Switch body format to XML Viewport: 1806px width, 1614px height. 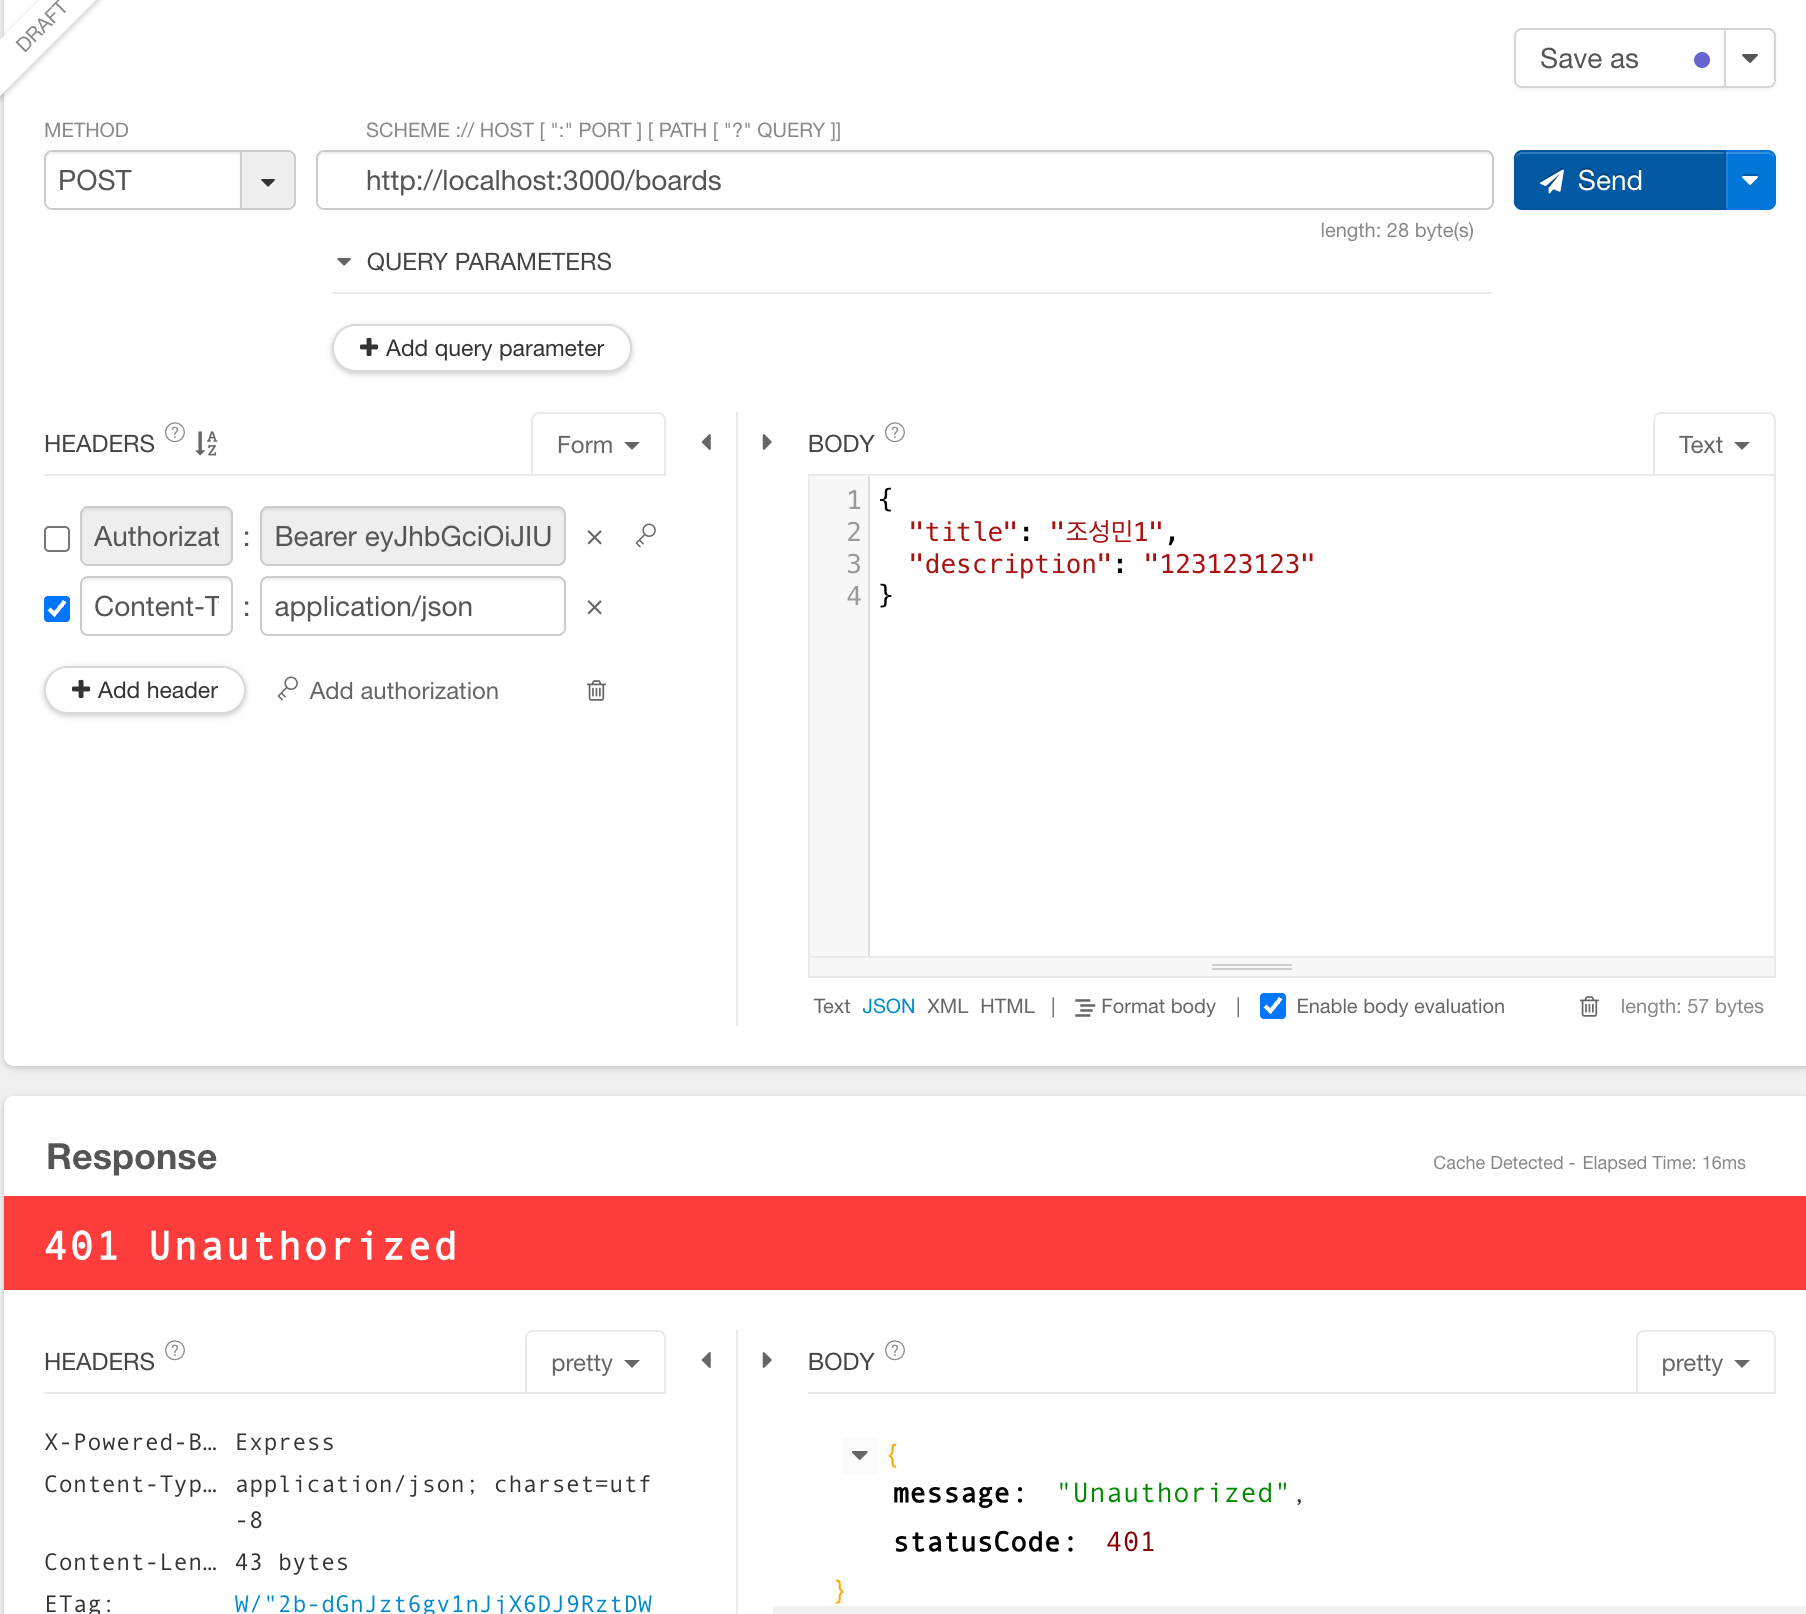(x=946, y=1006)
